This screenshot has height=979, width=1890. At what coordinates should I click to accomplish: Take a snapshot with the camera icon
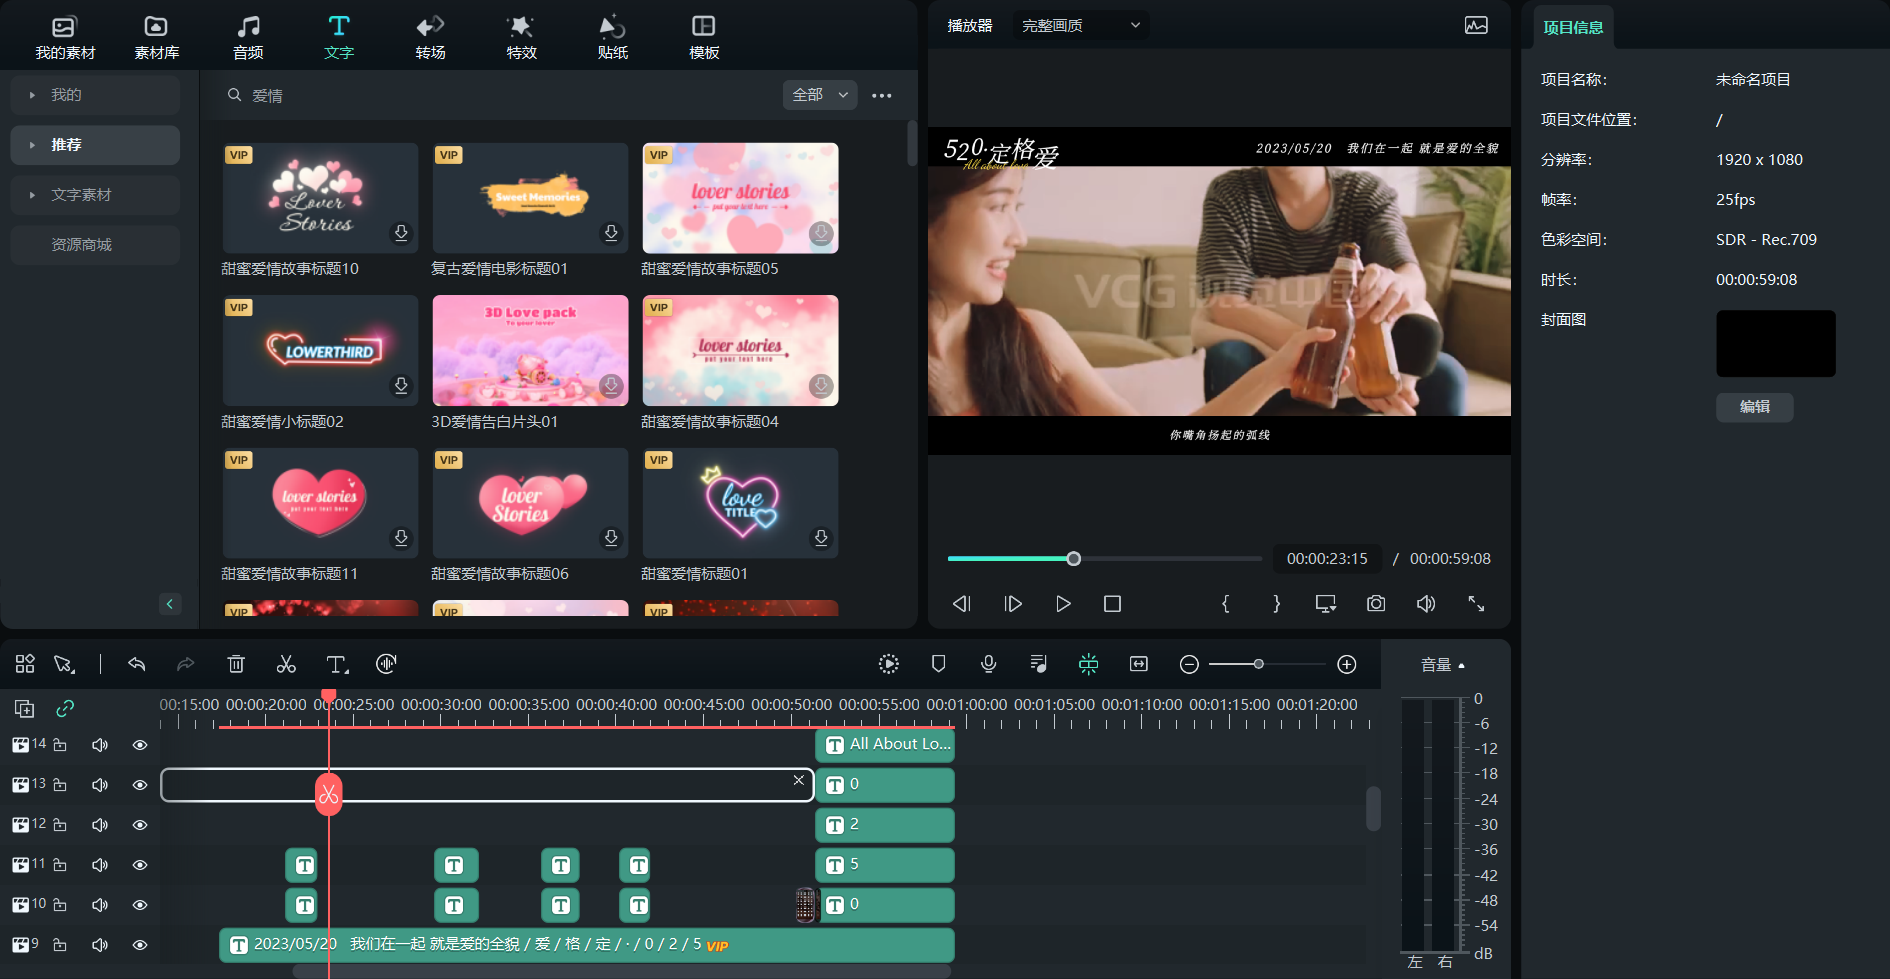pyautogui.click(x=1376, y=604)
